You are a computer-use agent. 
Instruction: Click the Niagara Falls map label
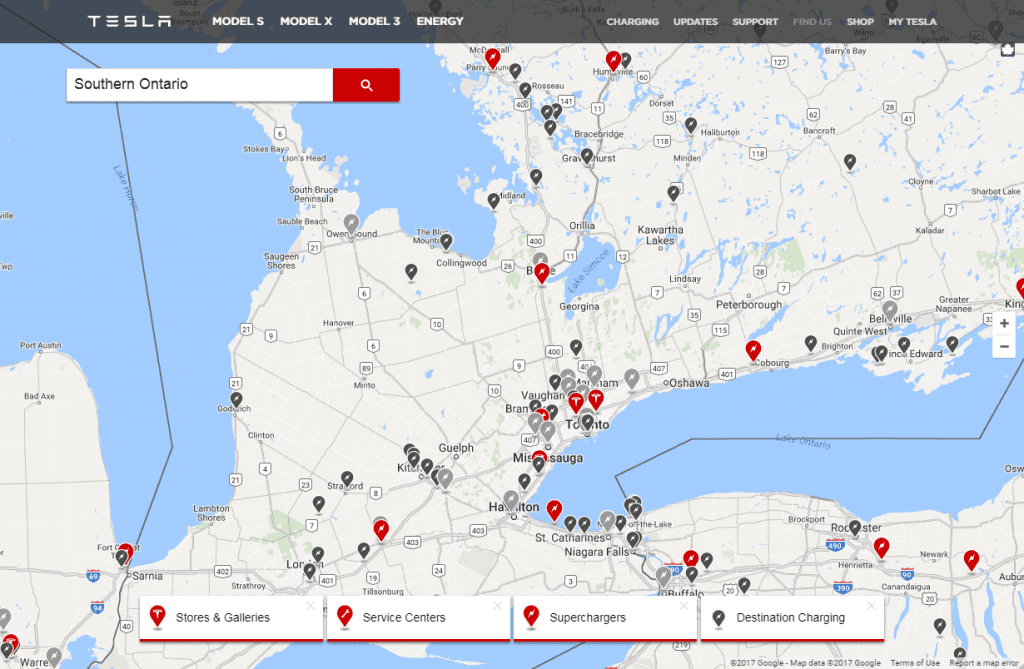(597, 551)
